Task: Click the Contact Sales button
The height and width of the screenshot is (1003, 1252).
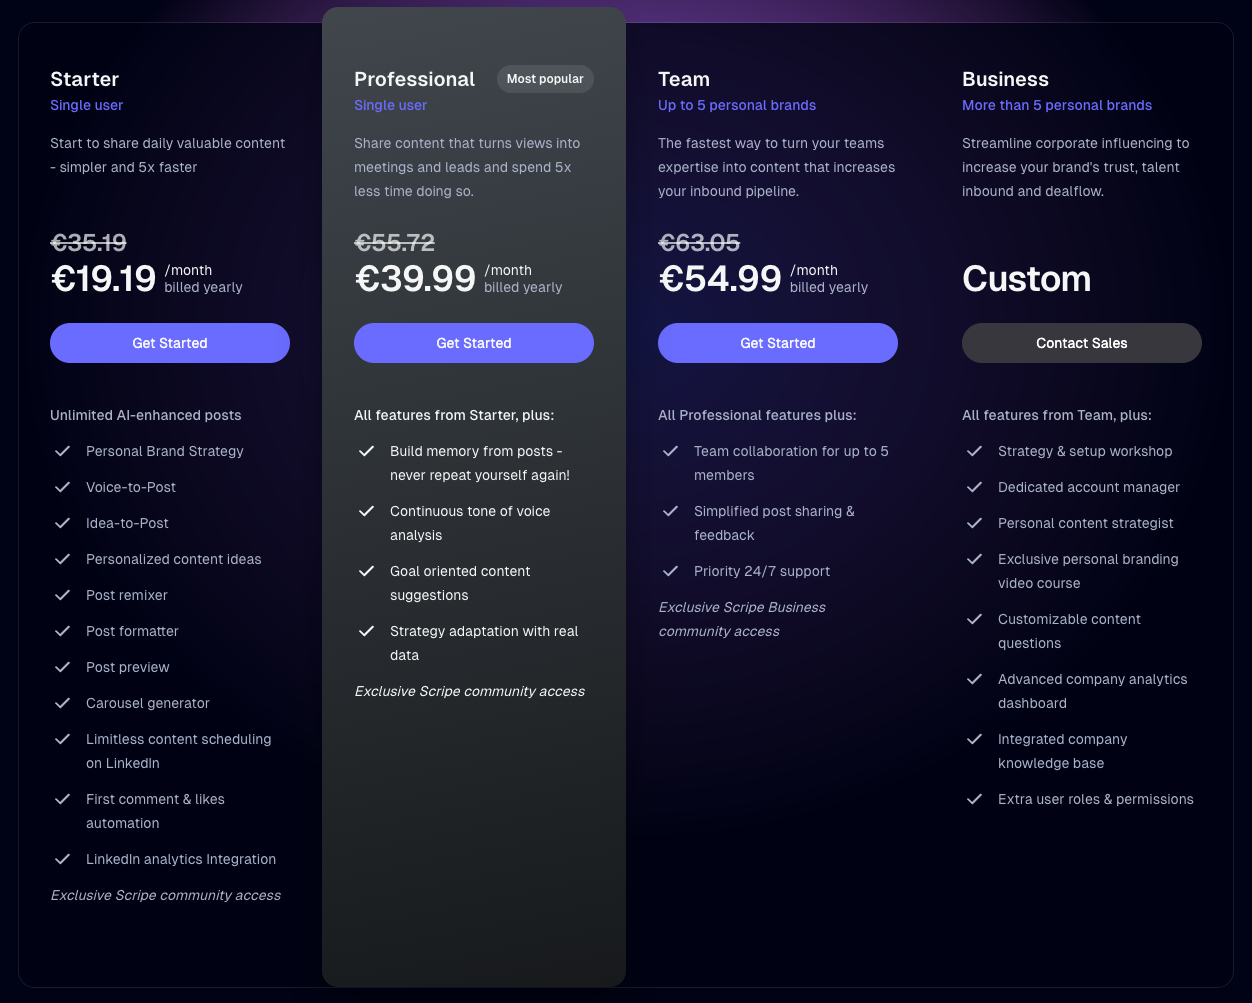Action: coord(1081,343)
